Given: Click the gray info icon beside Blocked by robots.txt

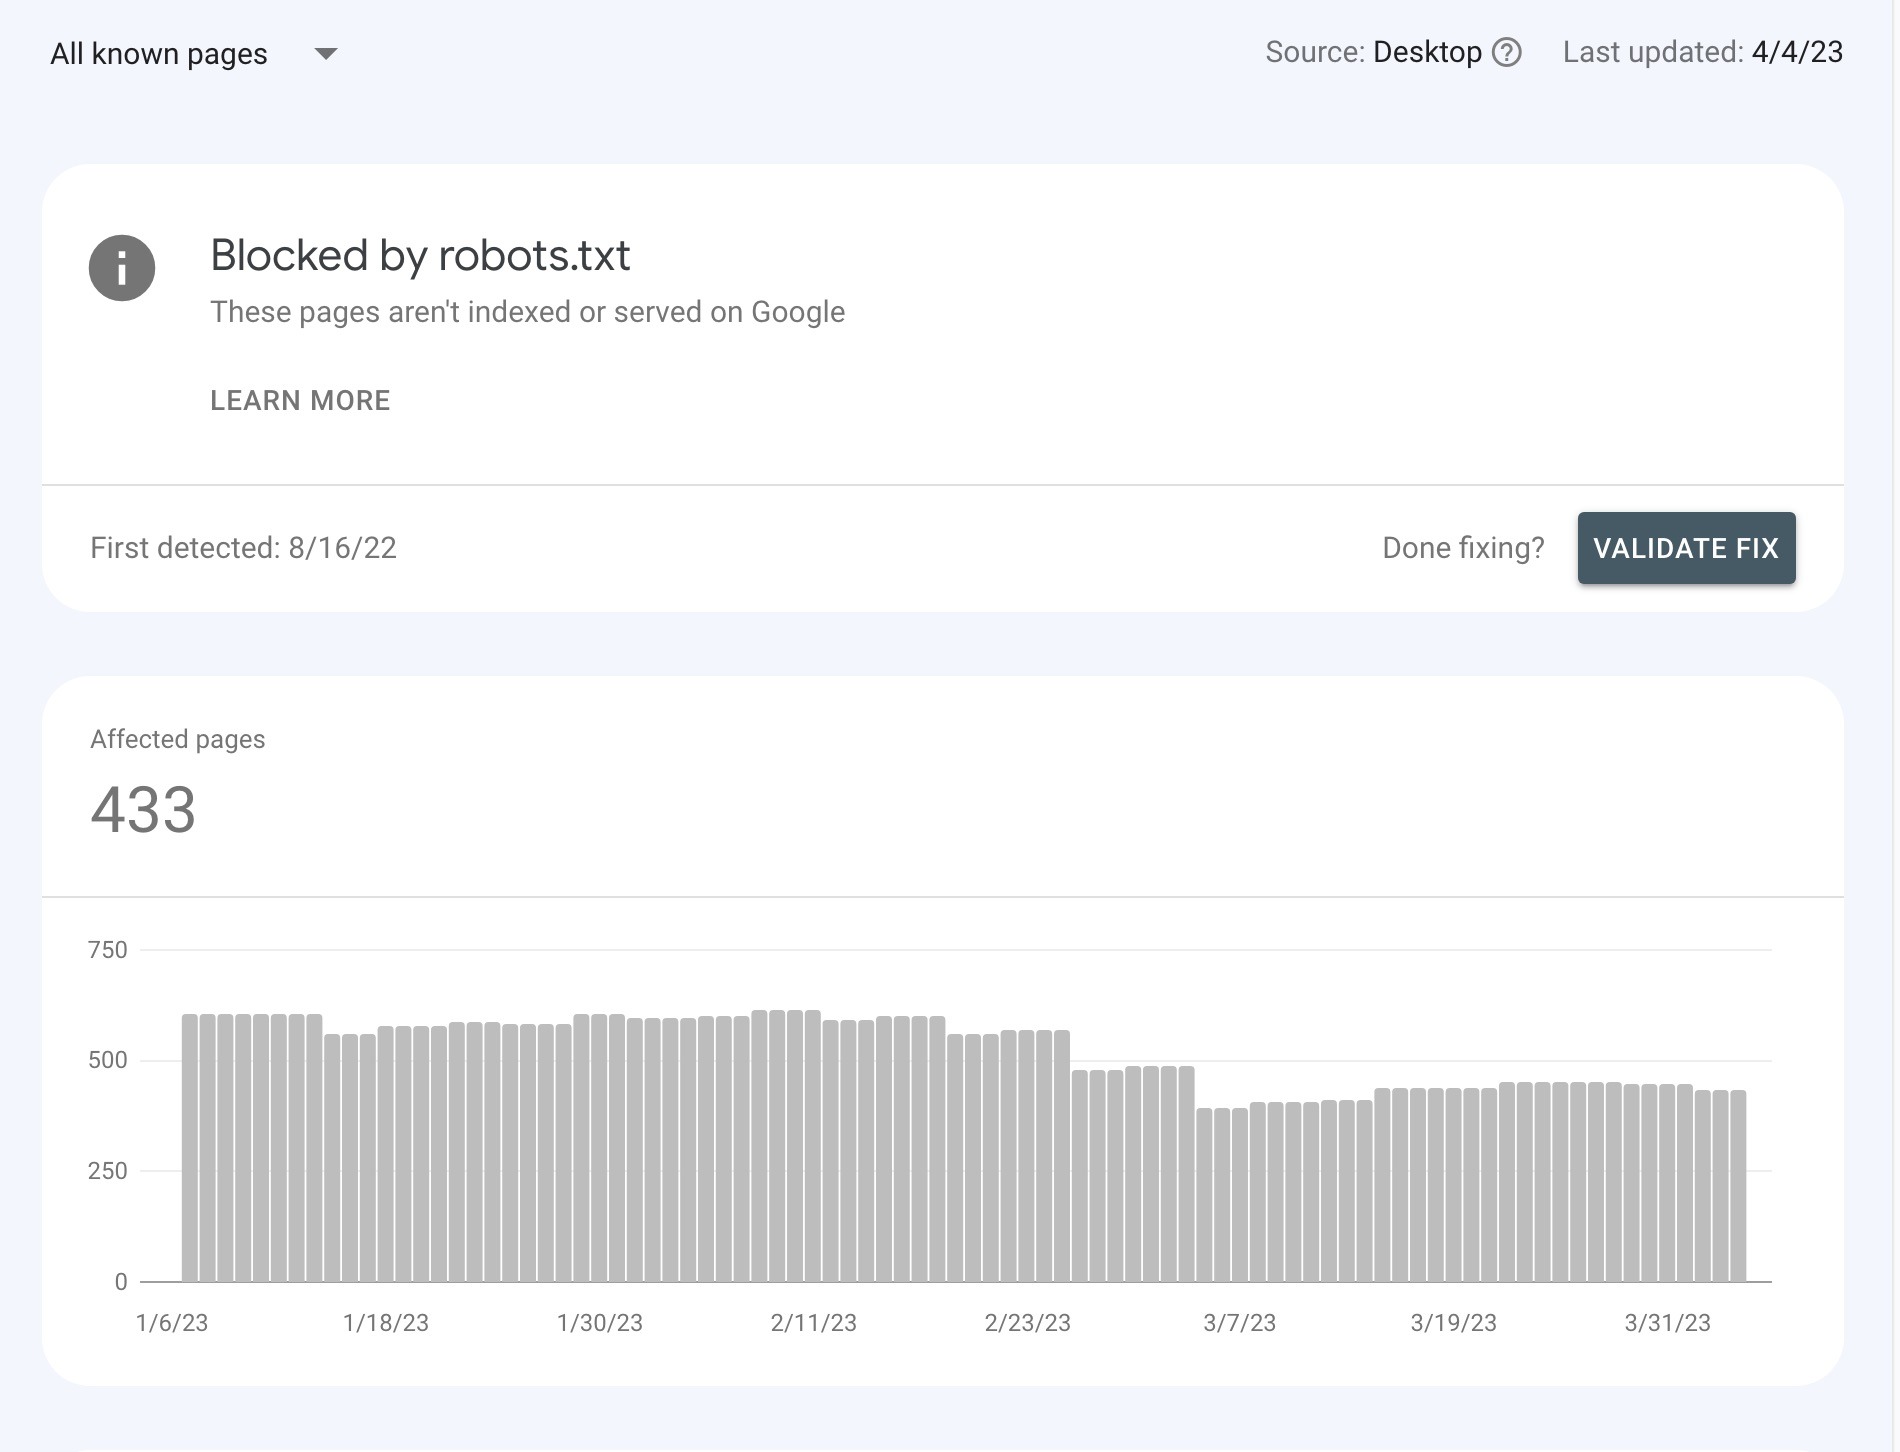Looking at the screenshot, I should point(123,267).
